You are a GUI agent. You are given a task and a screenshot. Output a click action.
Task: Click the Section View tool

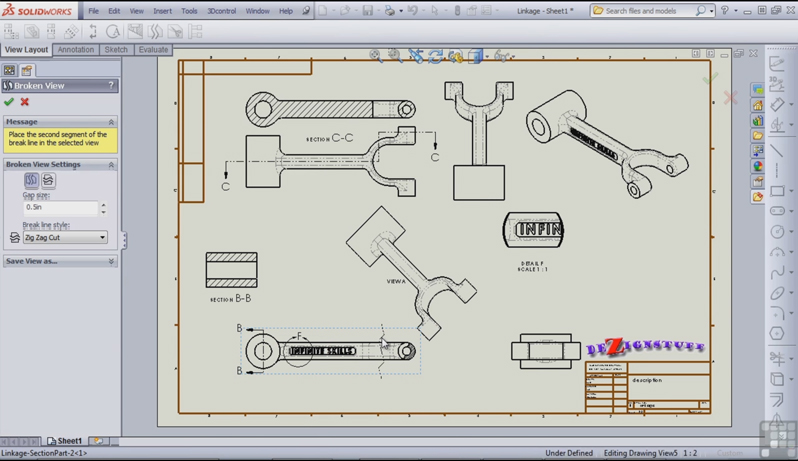[x=93, y=32]
